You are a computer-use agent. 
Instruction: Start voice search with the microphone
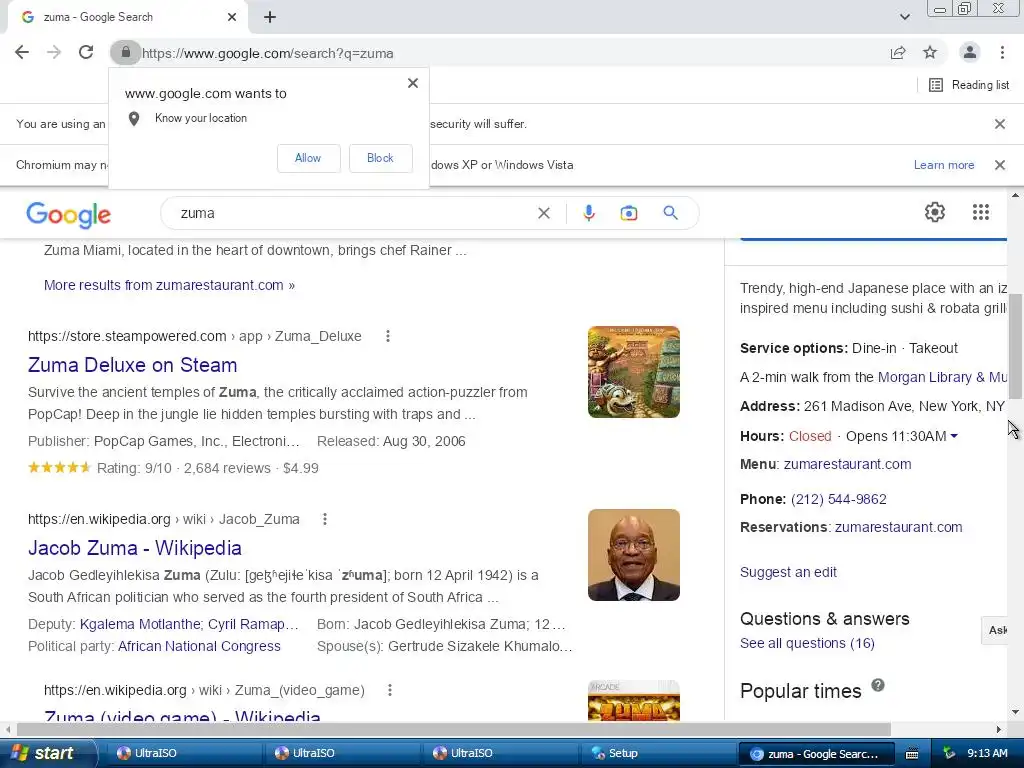pos(588,213)
